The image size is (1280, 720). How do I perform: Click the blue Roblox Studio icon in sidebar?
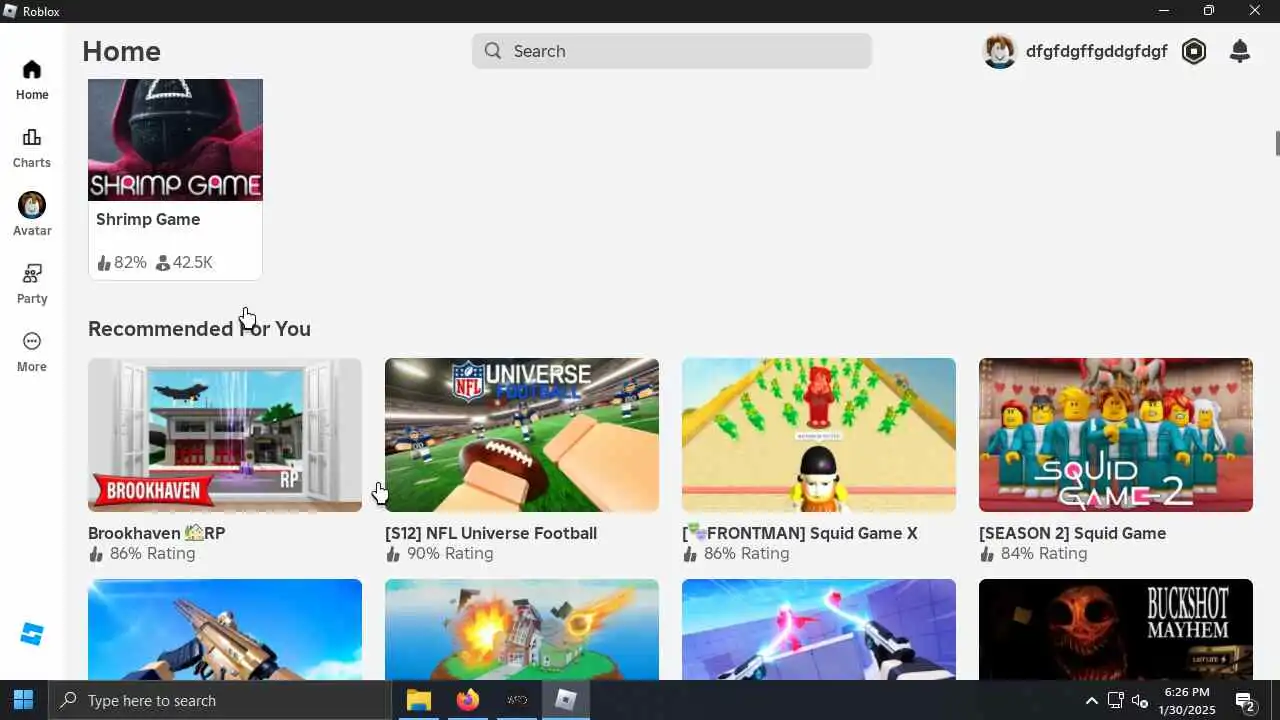coord(32,634)
